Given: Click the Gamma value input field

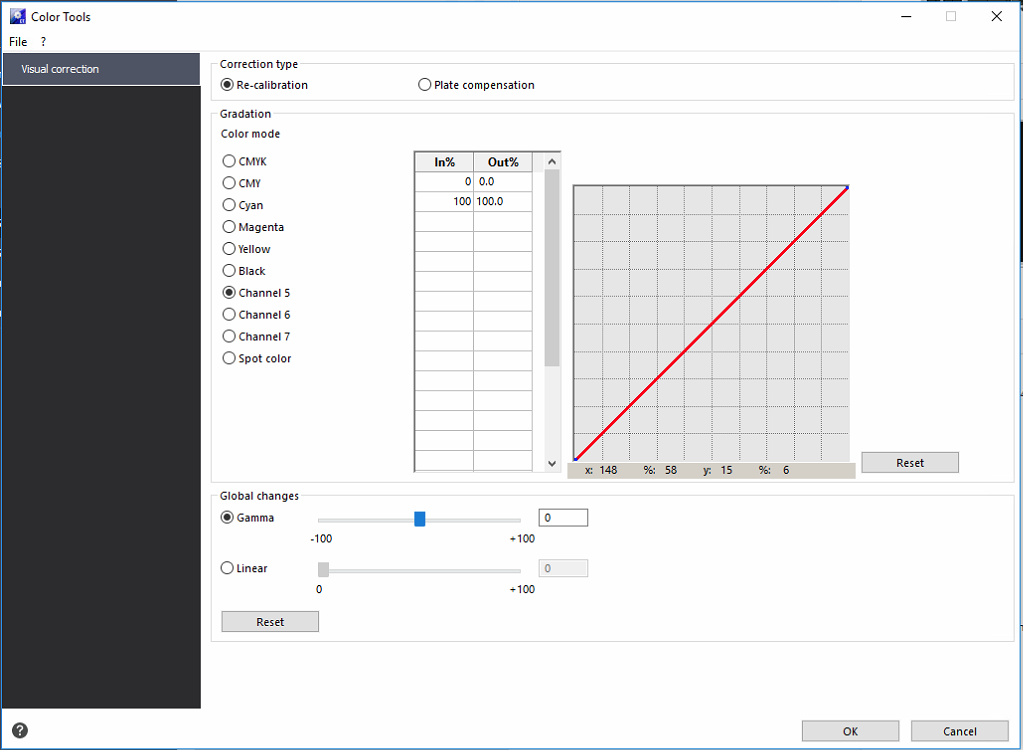Looking at the screenshot, I should (x=563, y=518).
